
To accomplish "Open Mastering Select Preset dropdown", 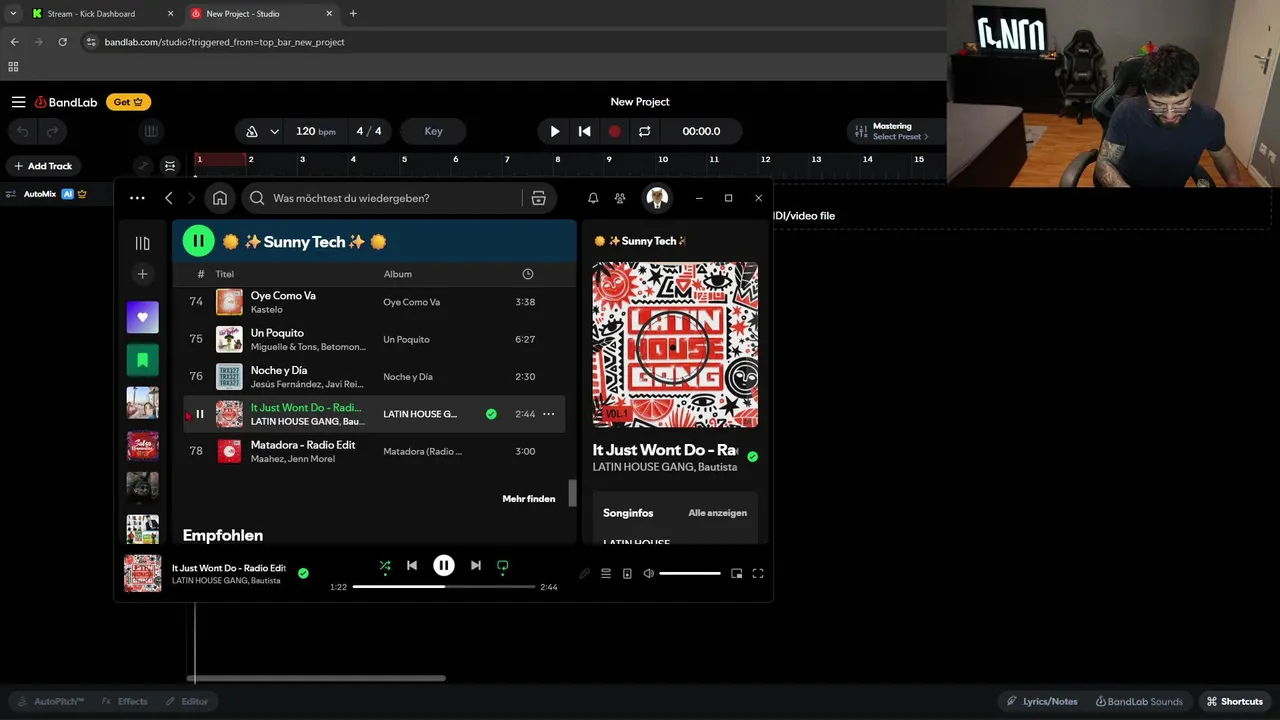I will click(891, 131).
